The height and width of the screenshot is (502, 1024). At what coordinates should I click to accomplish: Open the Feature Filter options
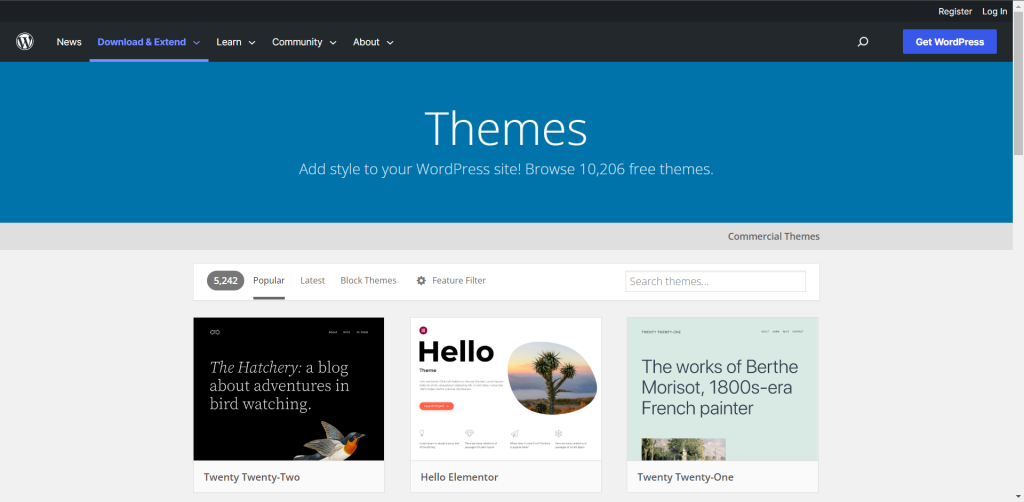(451, 281)
